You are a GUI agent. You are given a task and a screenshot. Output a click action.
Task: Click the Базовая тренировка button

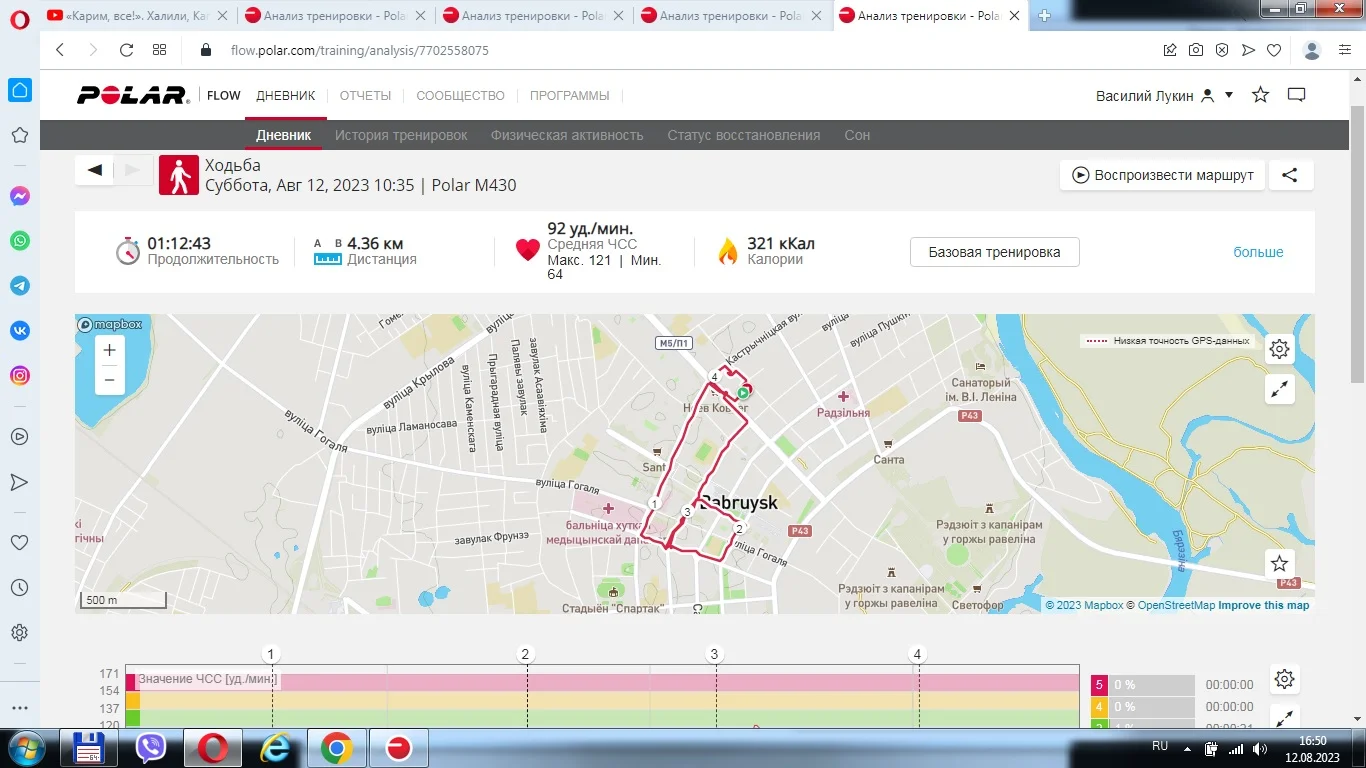pos(994,252)
